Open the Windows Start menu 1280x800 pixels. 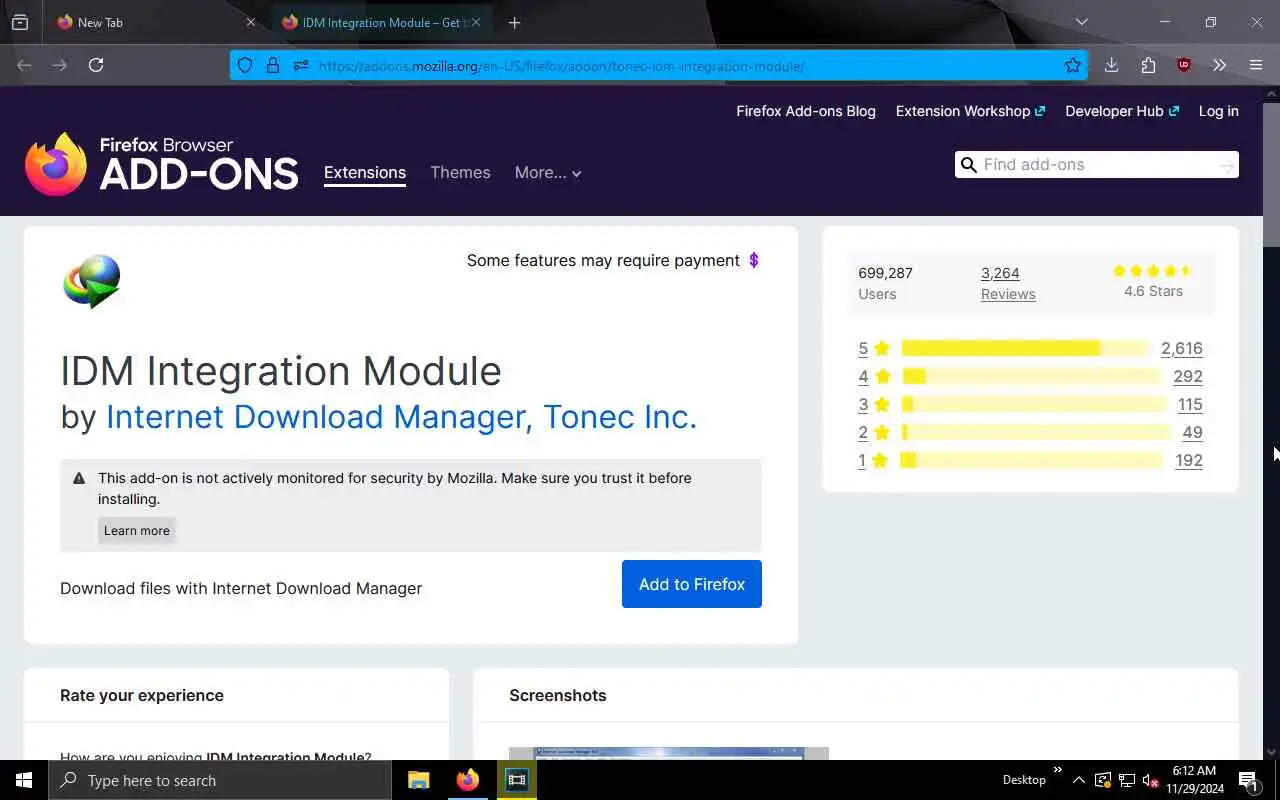24,780
